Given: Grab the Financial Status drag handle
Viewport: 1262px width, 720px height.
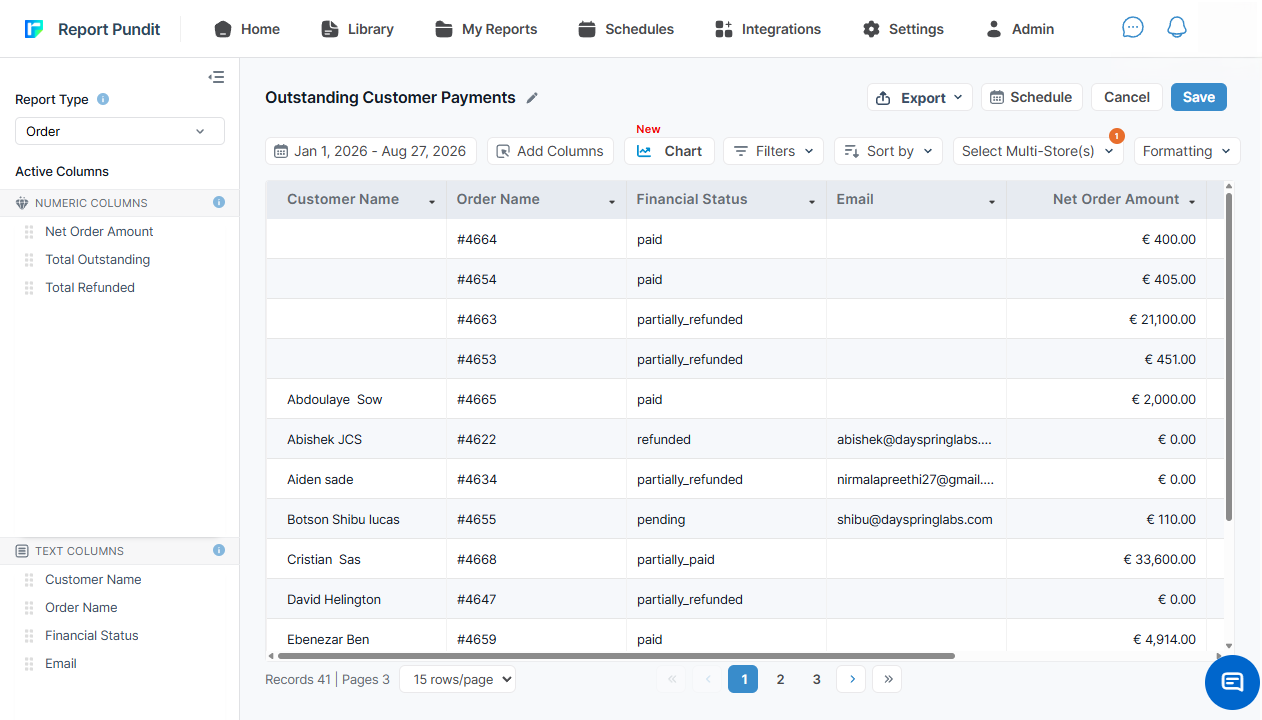Looking at the screenshot, I should tap(30, 635).
